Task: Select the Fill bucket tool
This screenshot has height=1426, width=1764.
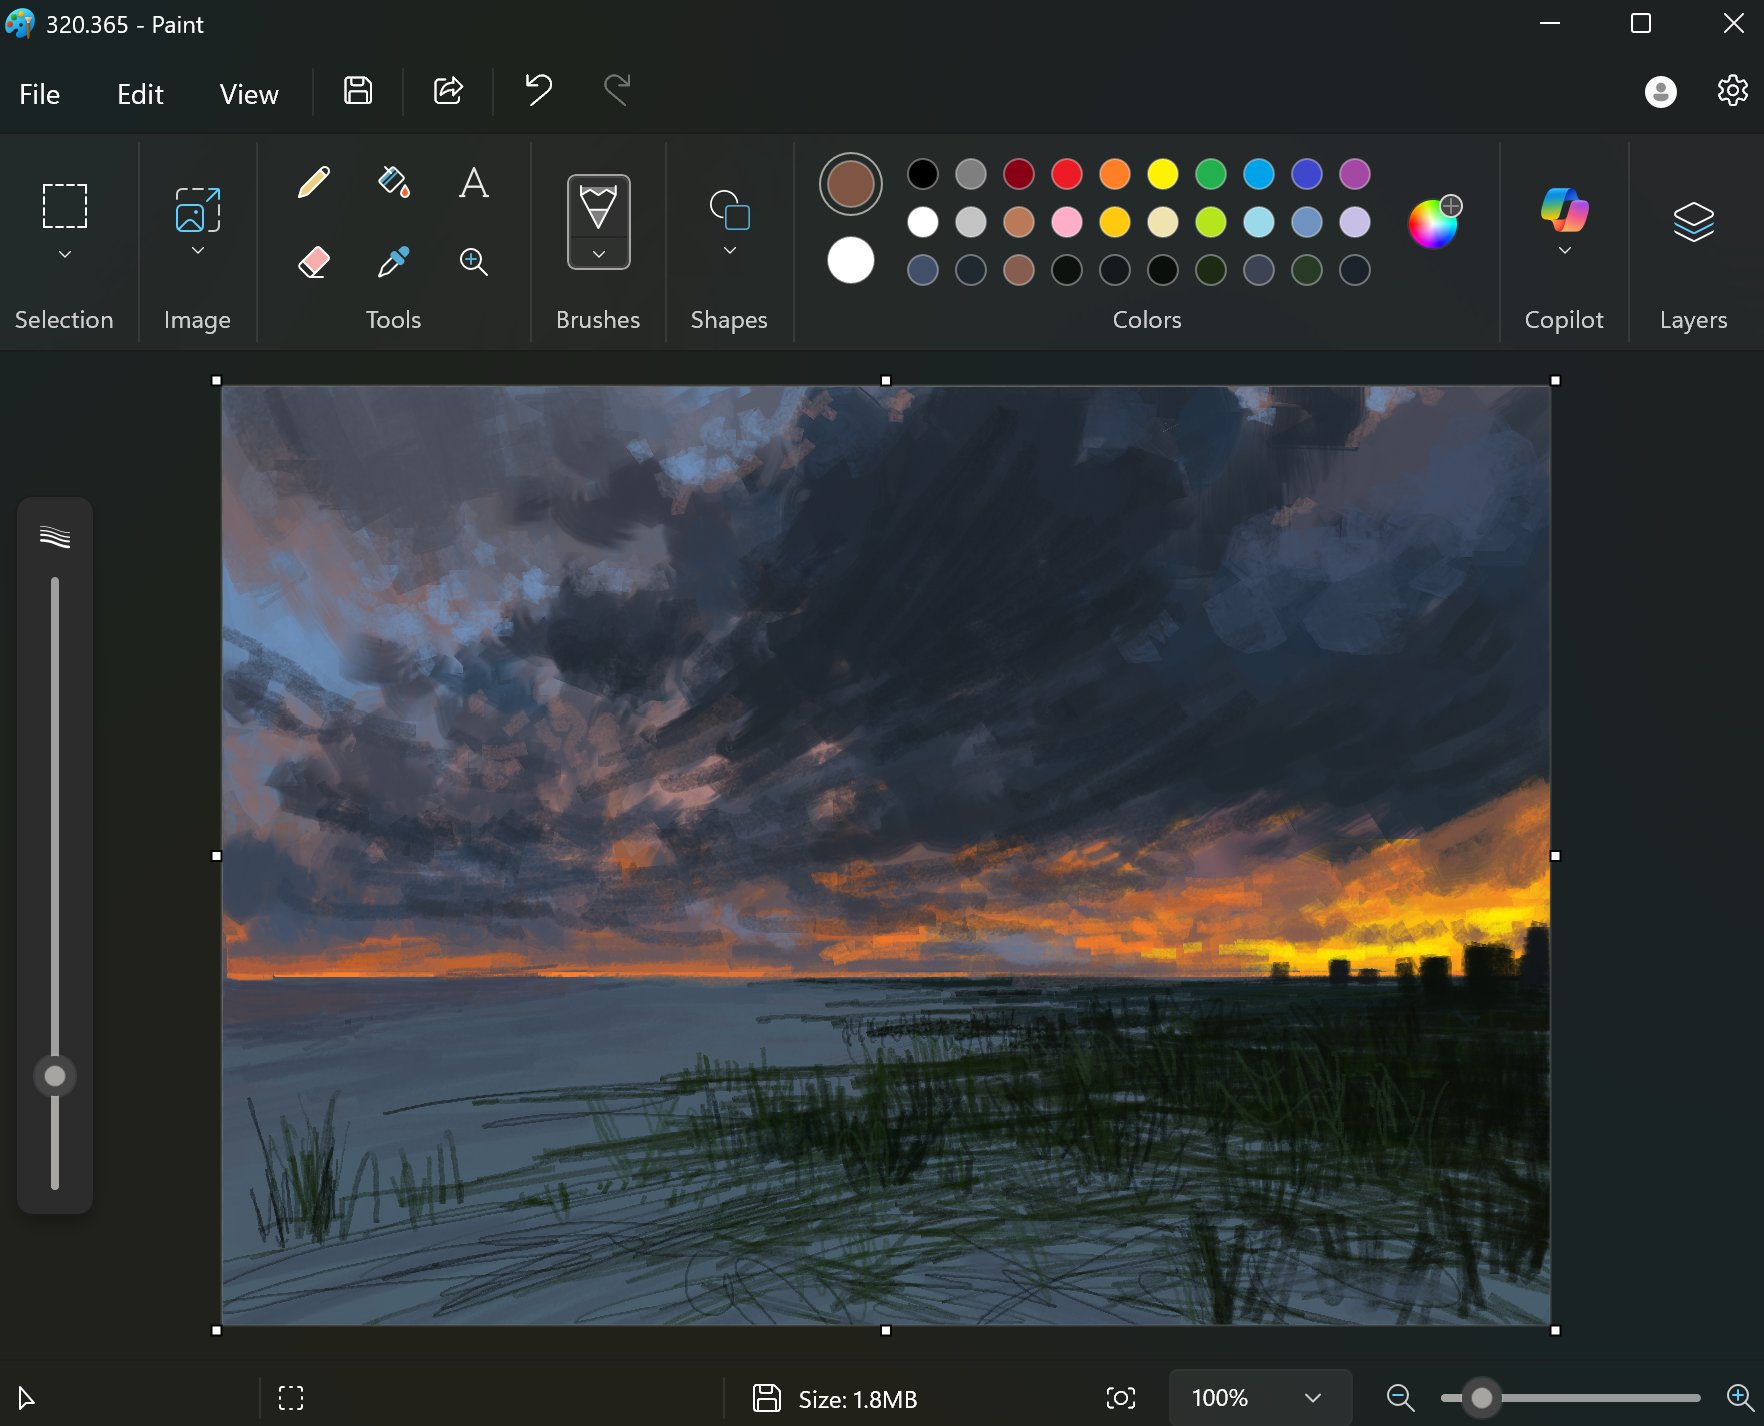Action: click(393, 183)
